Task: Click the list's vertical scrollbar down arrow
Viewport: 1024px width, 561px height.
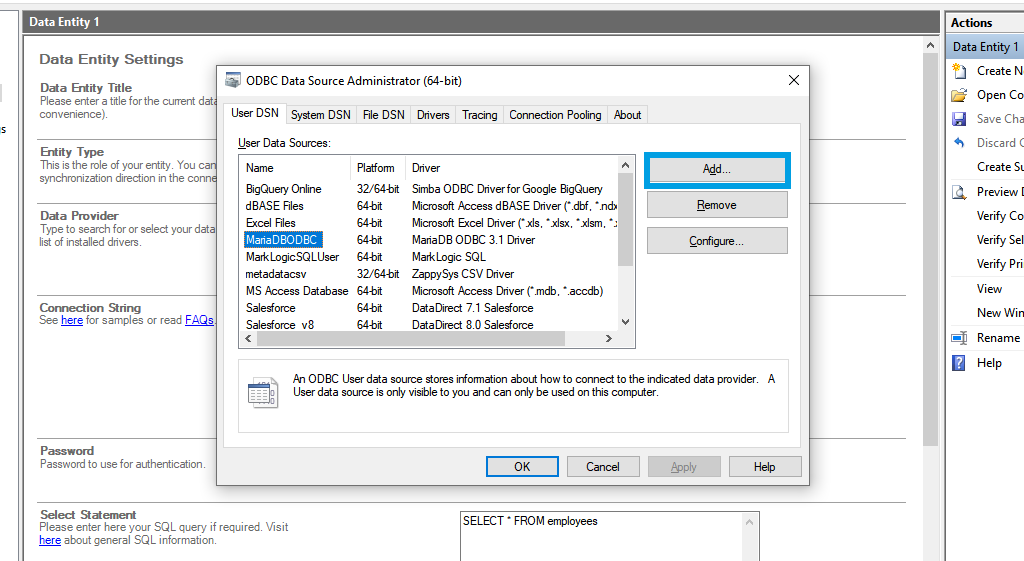Action: (x=626, y=322)
